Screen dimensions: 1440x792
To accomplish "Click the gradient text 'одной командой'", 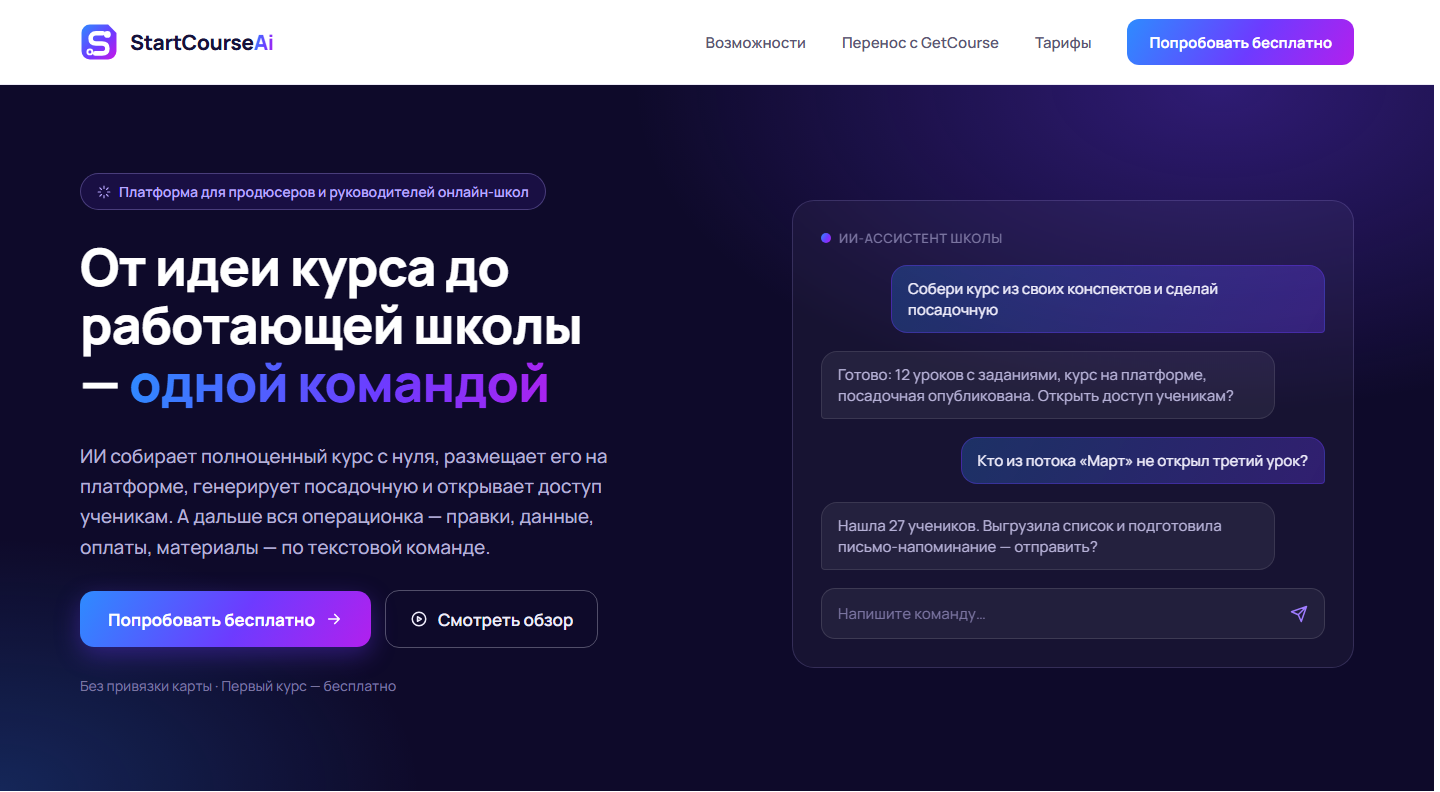I will pos(340,385).
